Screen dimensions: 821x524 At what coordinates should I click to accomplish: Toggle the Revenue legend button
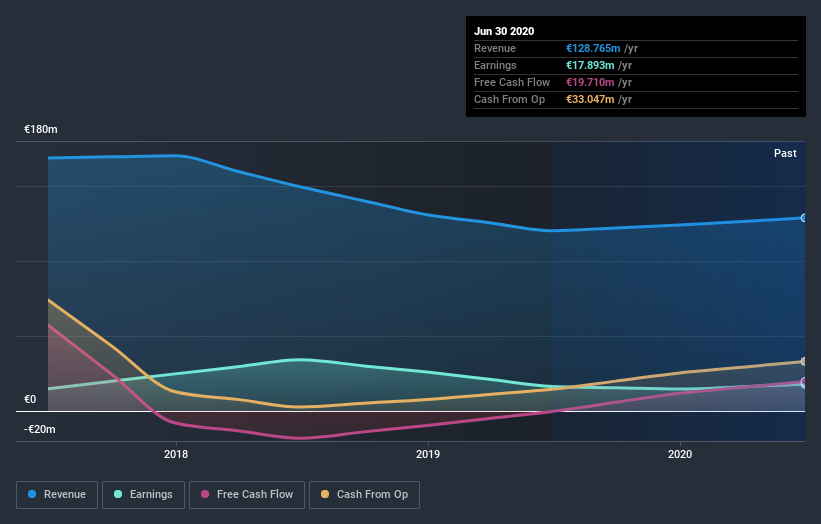[57, 495]
